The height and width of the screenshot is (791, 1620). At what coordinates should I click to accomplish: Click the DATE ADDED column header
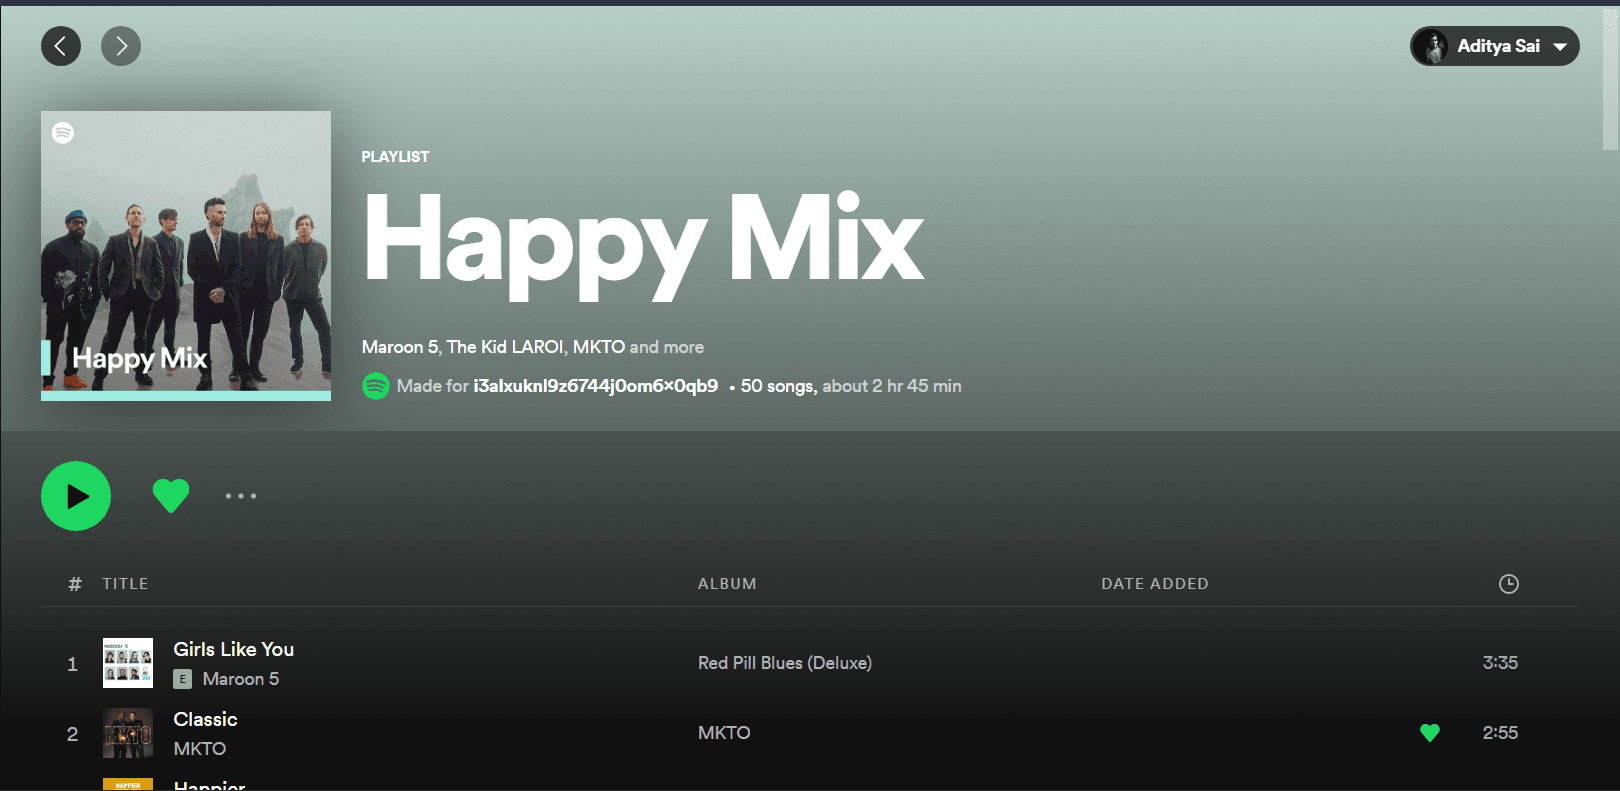point(1155,584)
